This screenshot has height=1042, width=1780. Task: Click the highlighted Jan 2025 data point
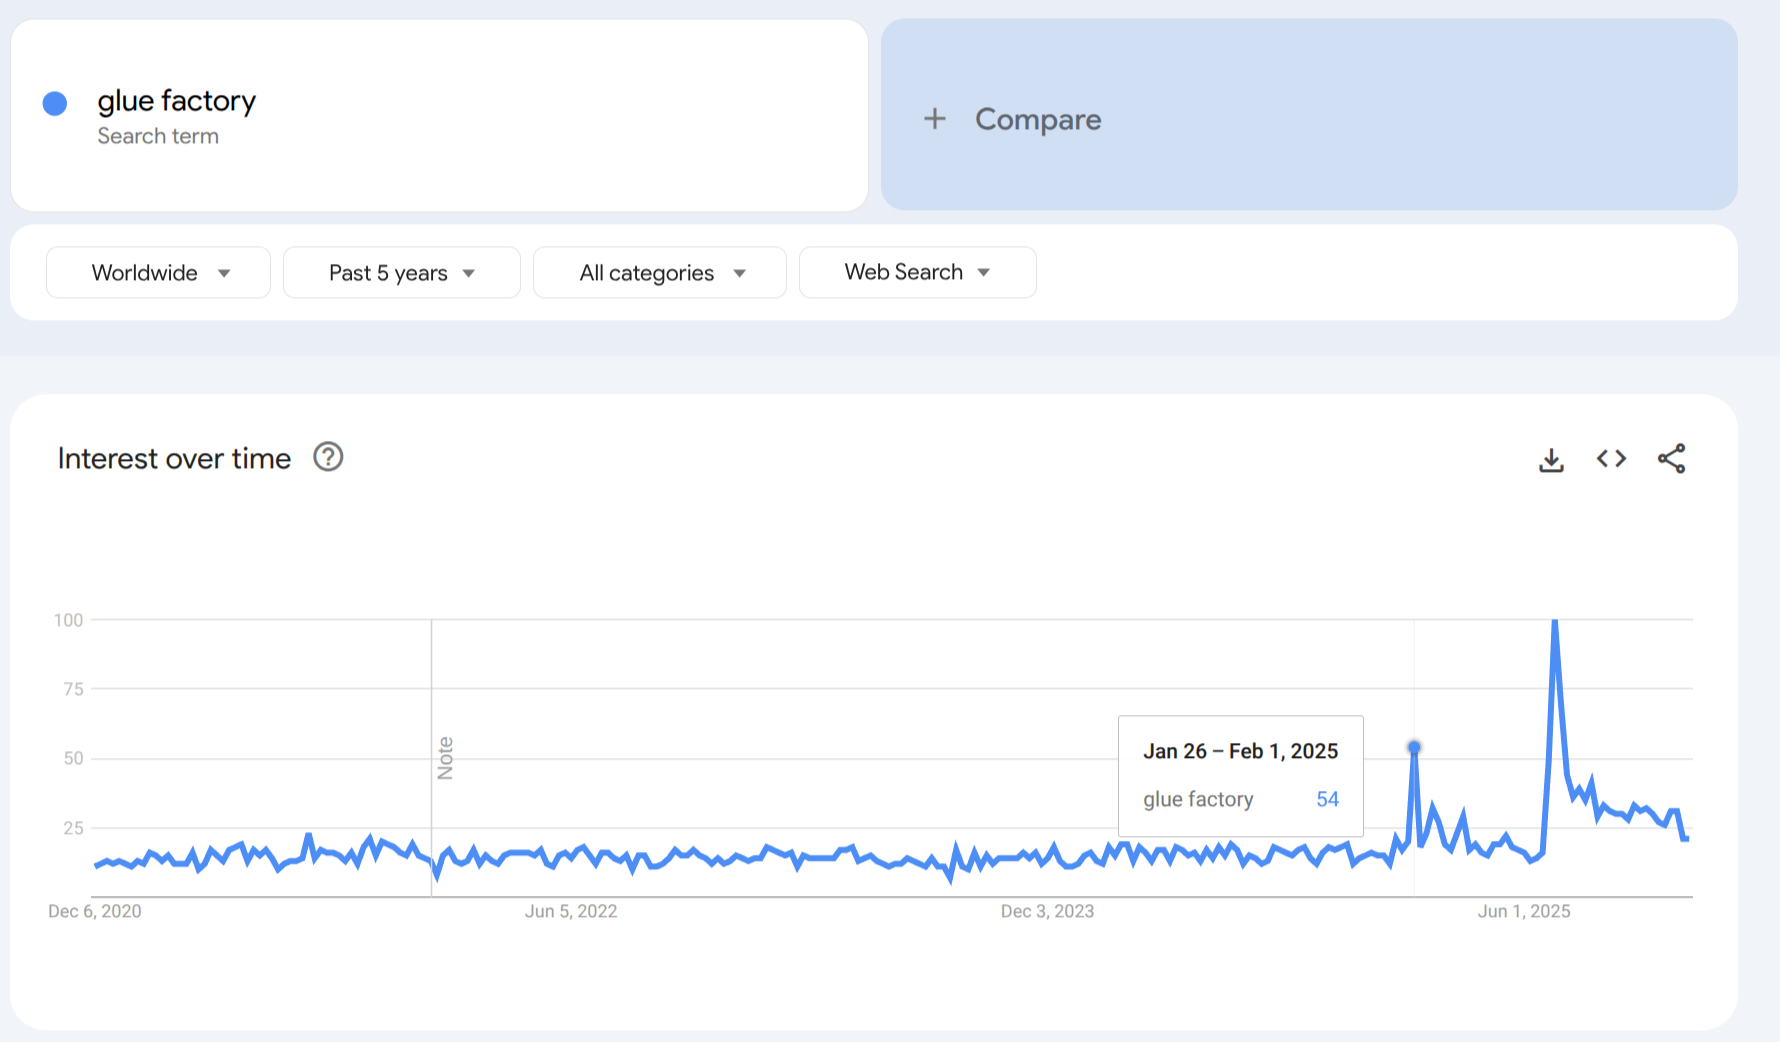click(1414, 747)
